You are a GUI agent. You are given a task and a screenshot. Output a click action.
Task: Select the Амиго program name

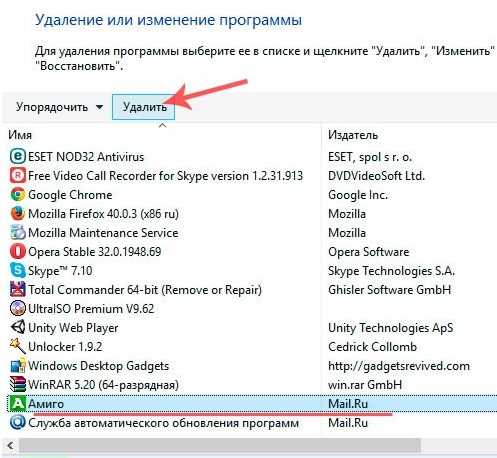pos(46,404)
